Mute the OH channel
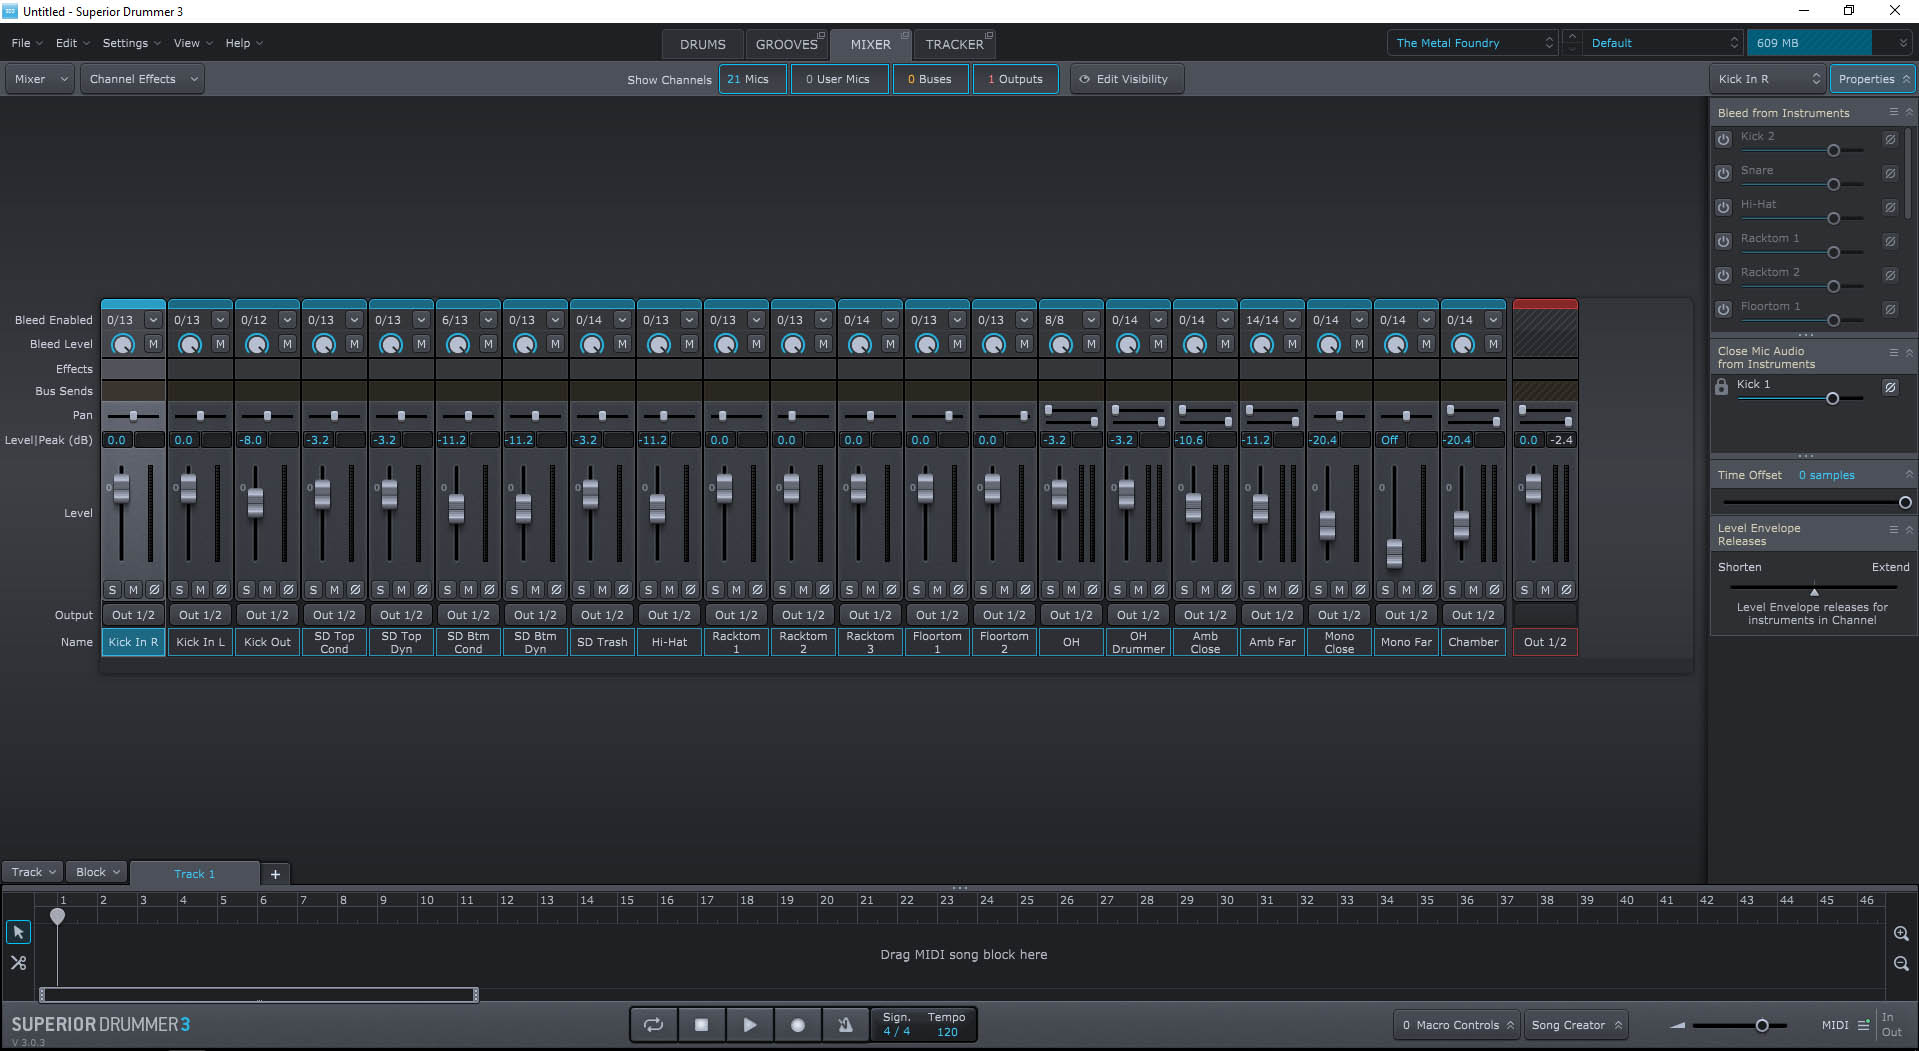This screenshot has width=1919, height=1051. (x=1071, y=590)
